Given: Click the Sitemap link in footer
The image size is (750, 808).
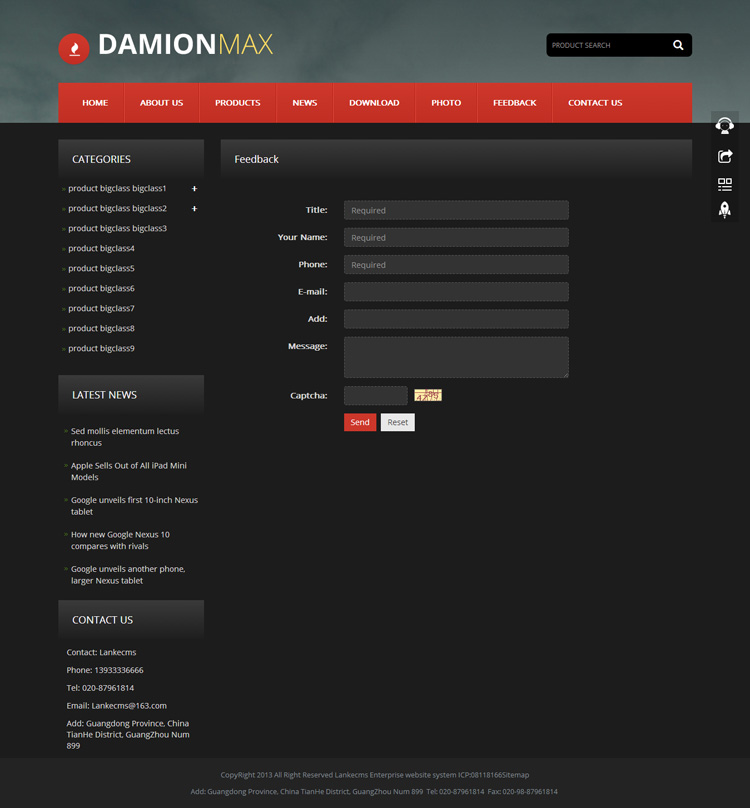Looking at the screenshot, I should click(x=515, y=775).
